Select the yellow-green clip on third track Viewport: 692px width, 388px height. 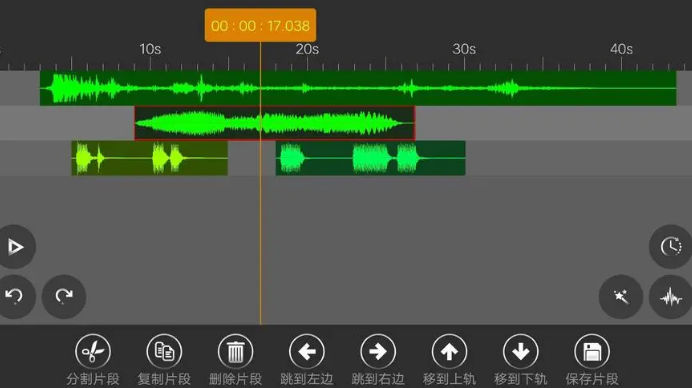point(150,158)
